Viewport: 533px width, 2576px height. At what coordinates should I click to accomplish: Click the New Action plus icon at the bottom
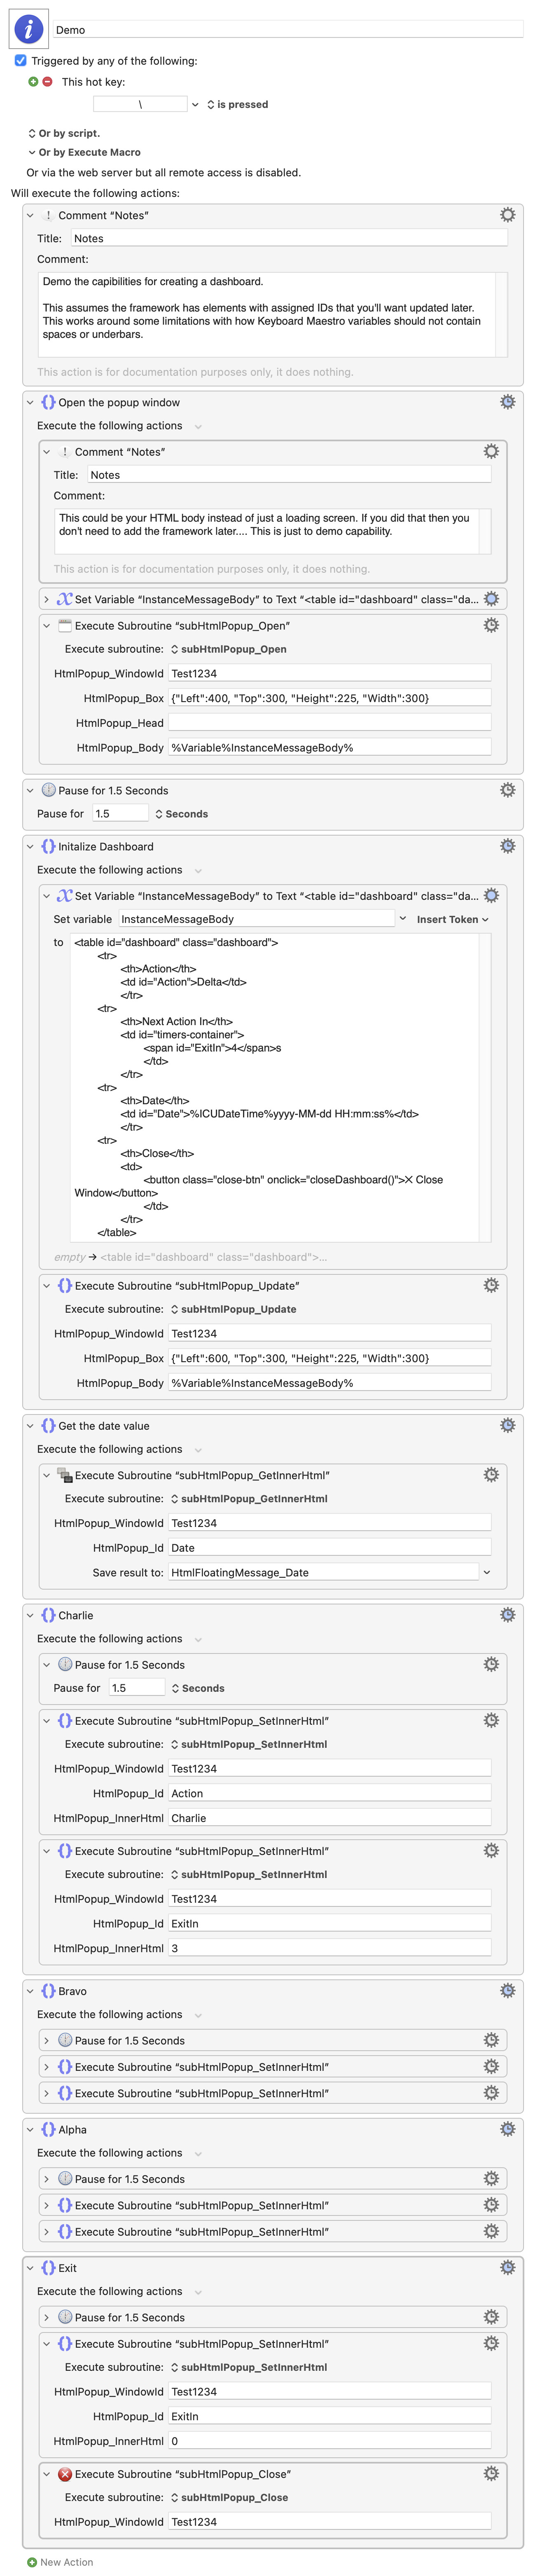tap(33, 2562)
